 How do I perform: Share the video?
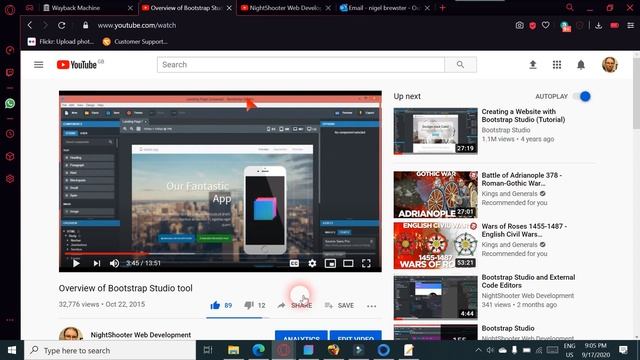[295, 305]
